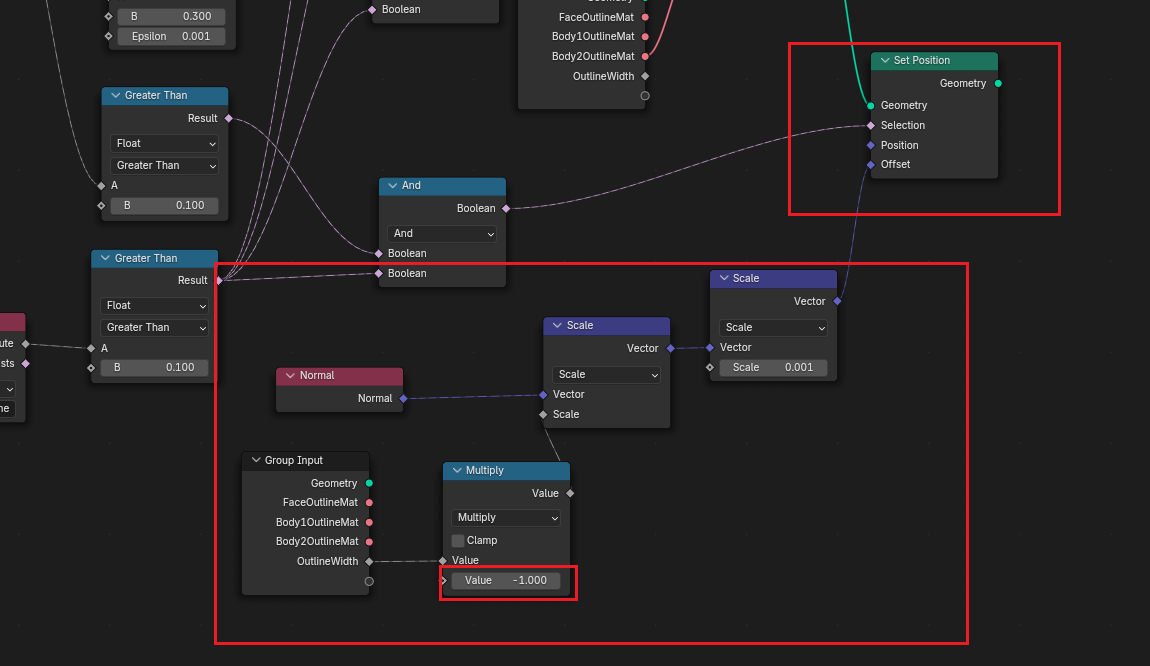The width and height of the screenshot is (1150, 666).
Task: Click the Offset input socket on Set Position
Action: coord(871,164)
